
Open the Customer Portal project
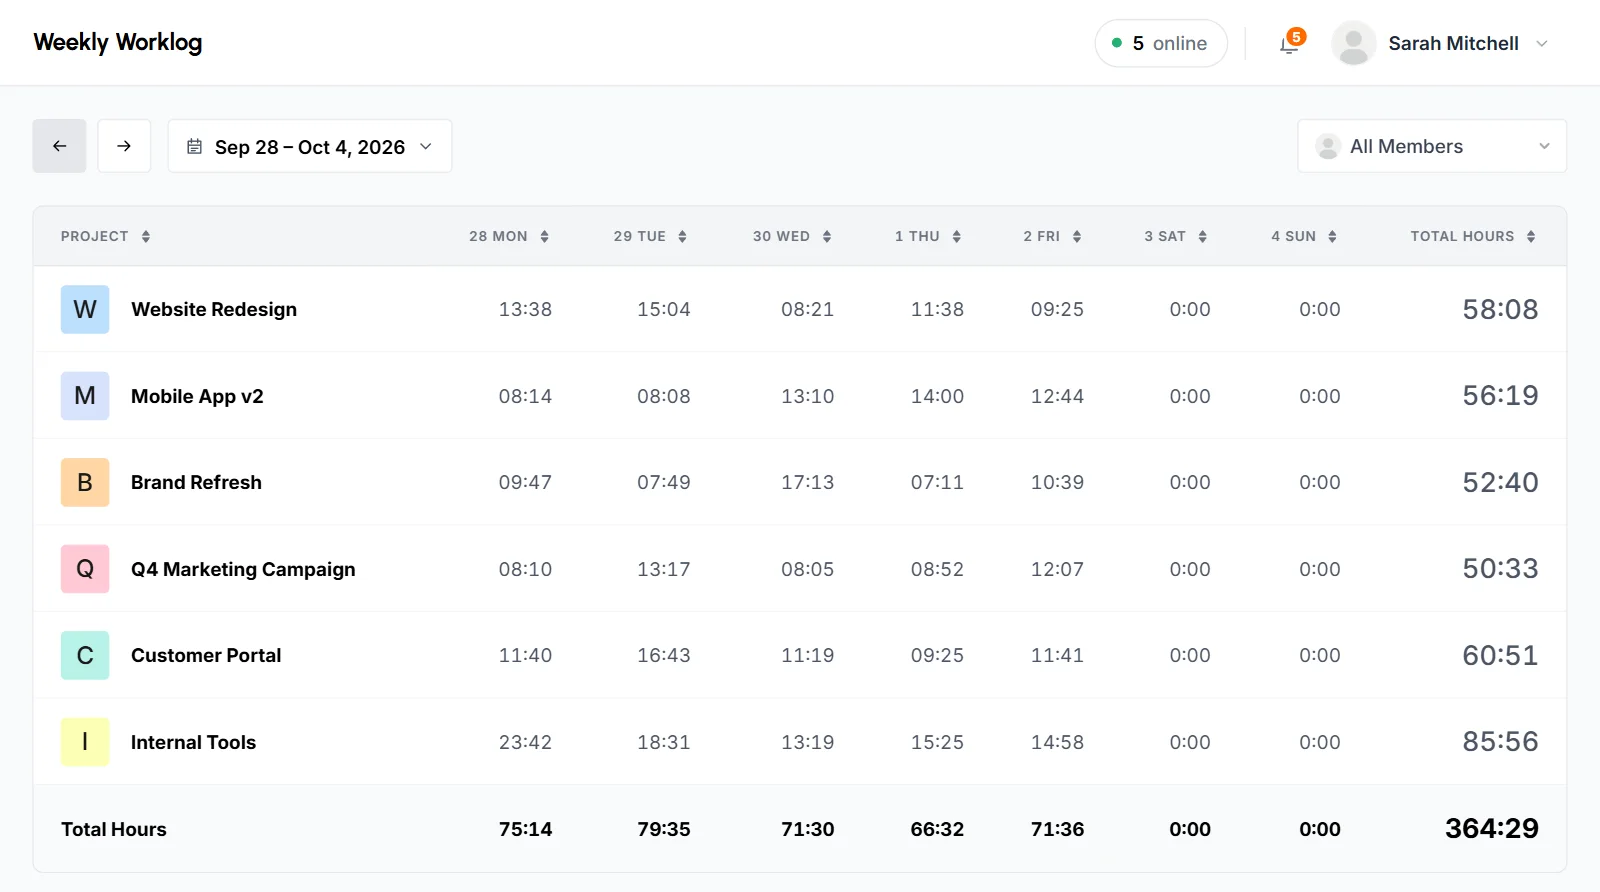click(x=206, y=656)
